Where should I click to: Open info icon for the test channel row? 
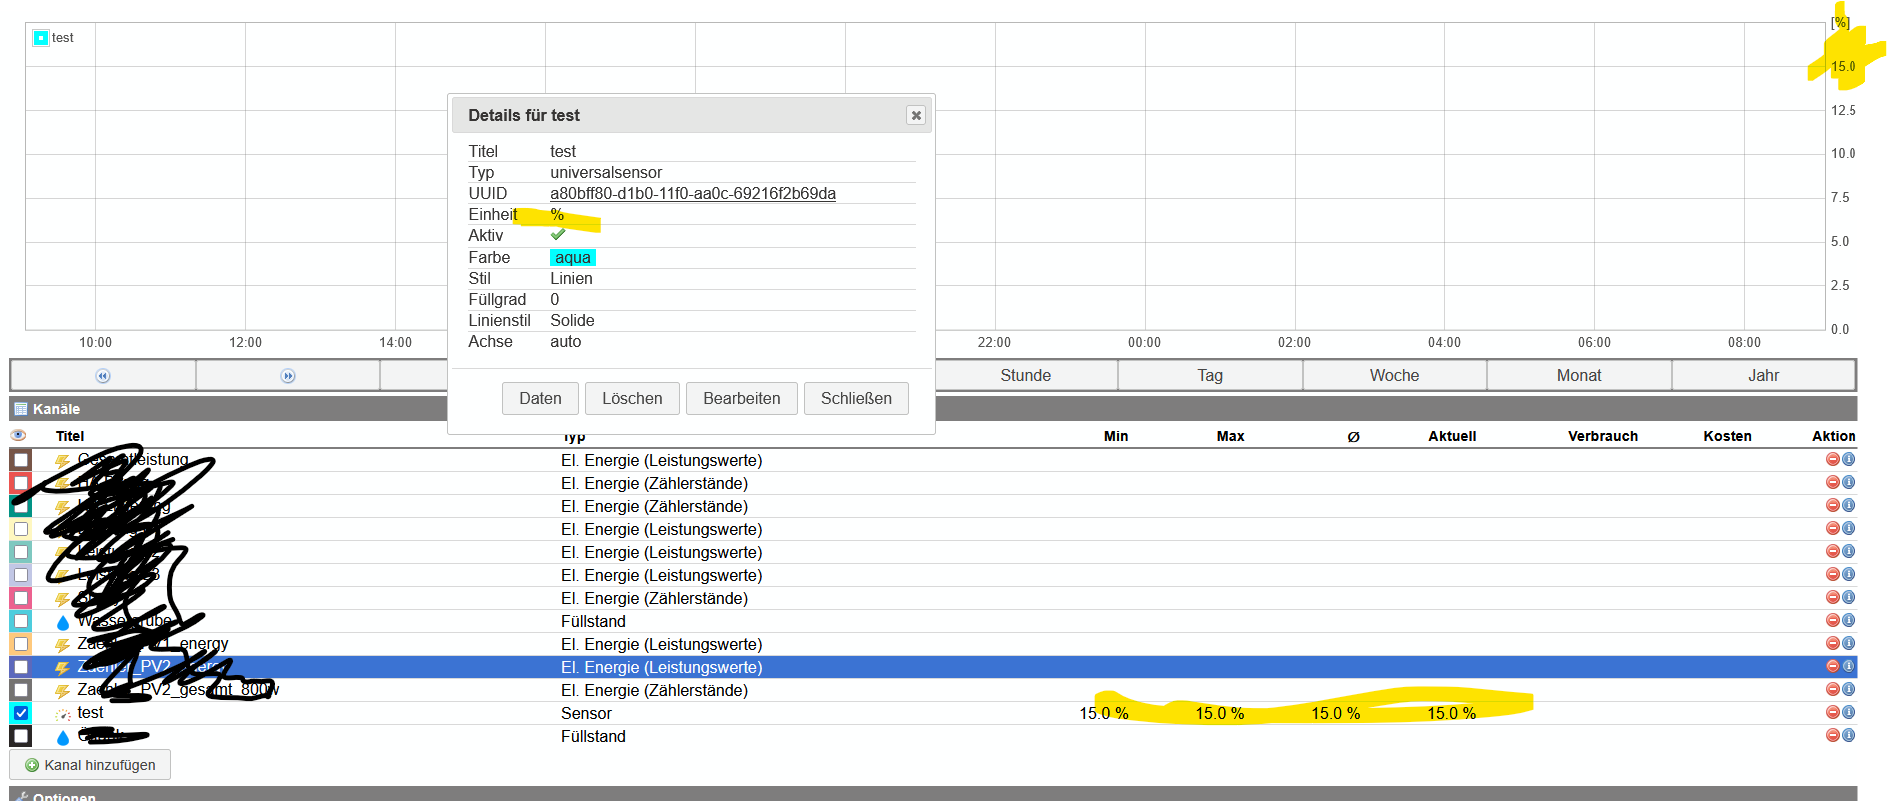coord(1848,712)
